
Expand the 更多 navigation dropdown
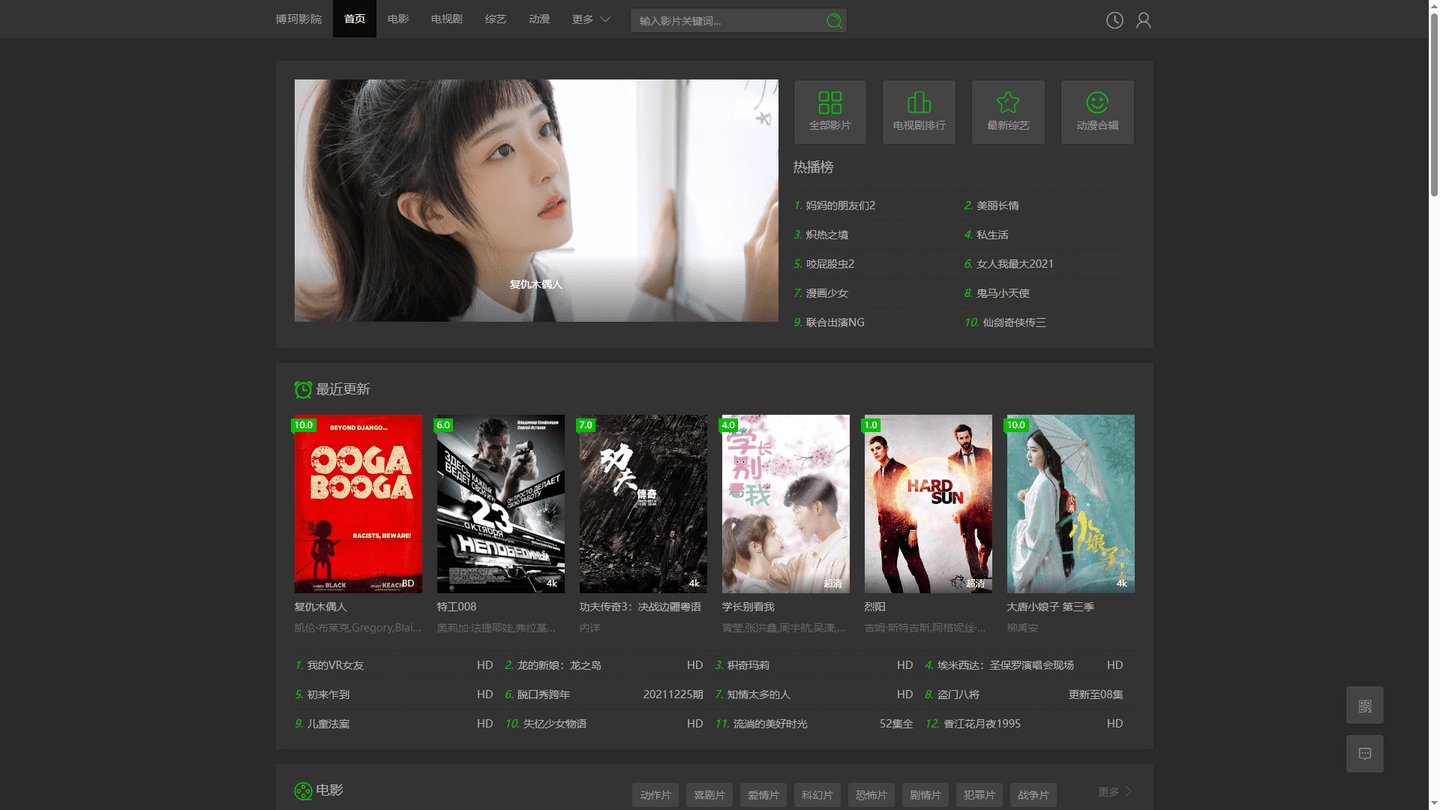pyautogui.click(x=591, y=19)
